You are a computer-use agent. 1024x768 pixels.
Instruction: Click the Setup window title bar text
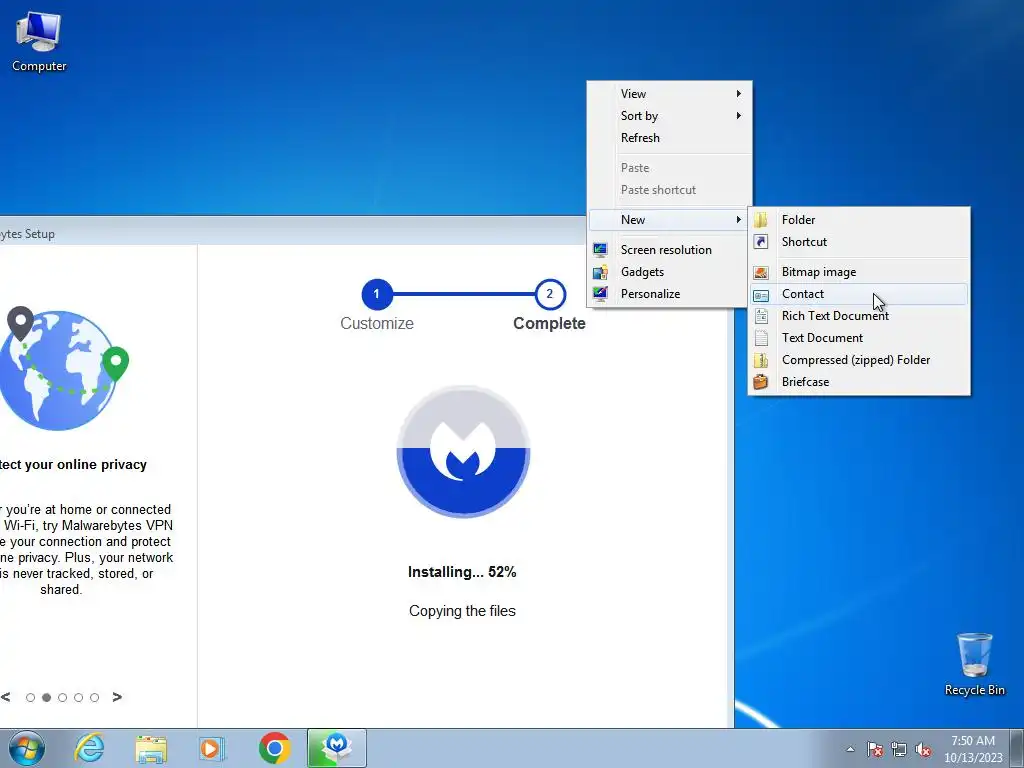27,234
